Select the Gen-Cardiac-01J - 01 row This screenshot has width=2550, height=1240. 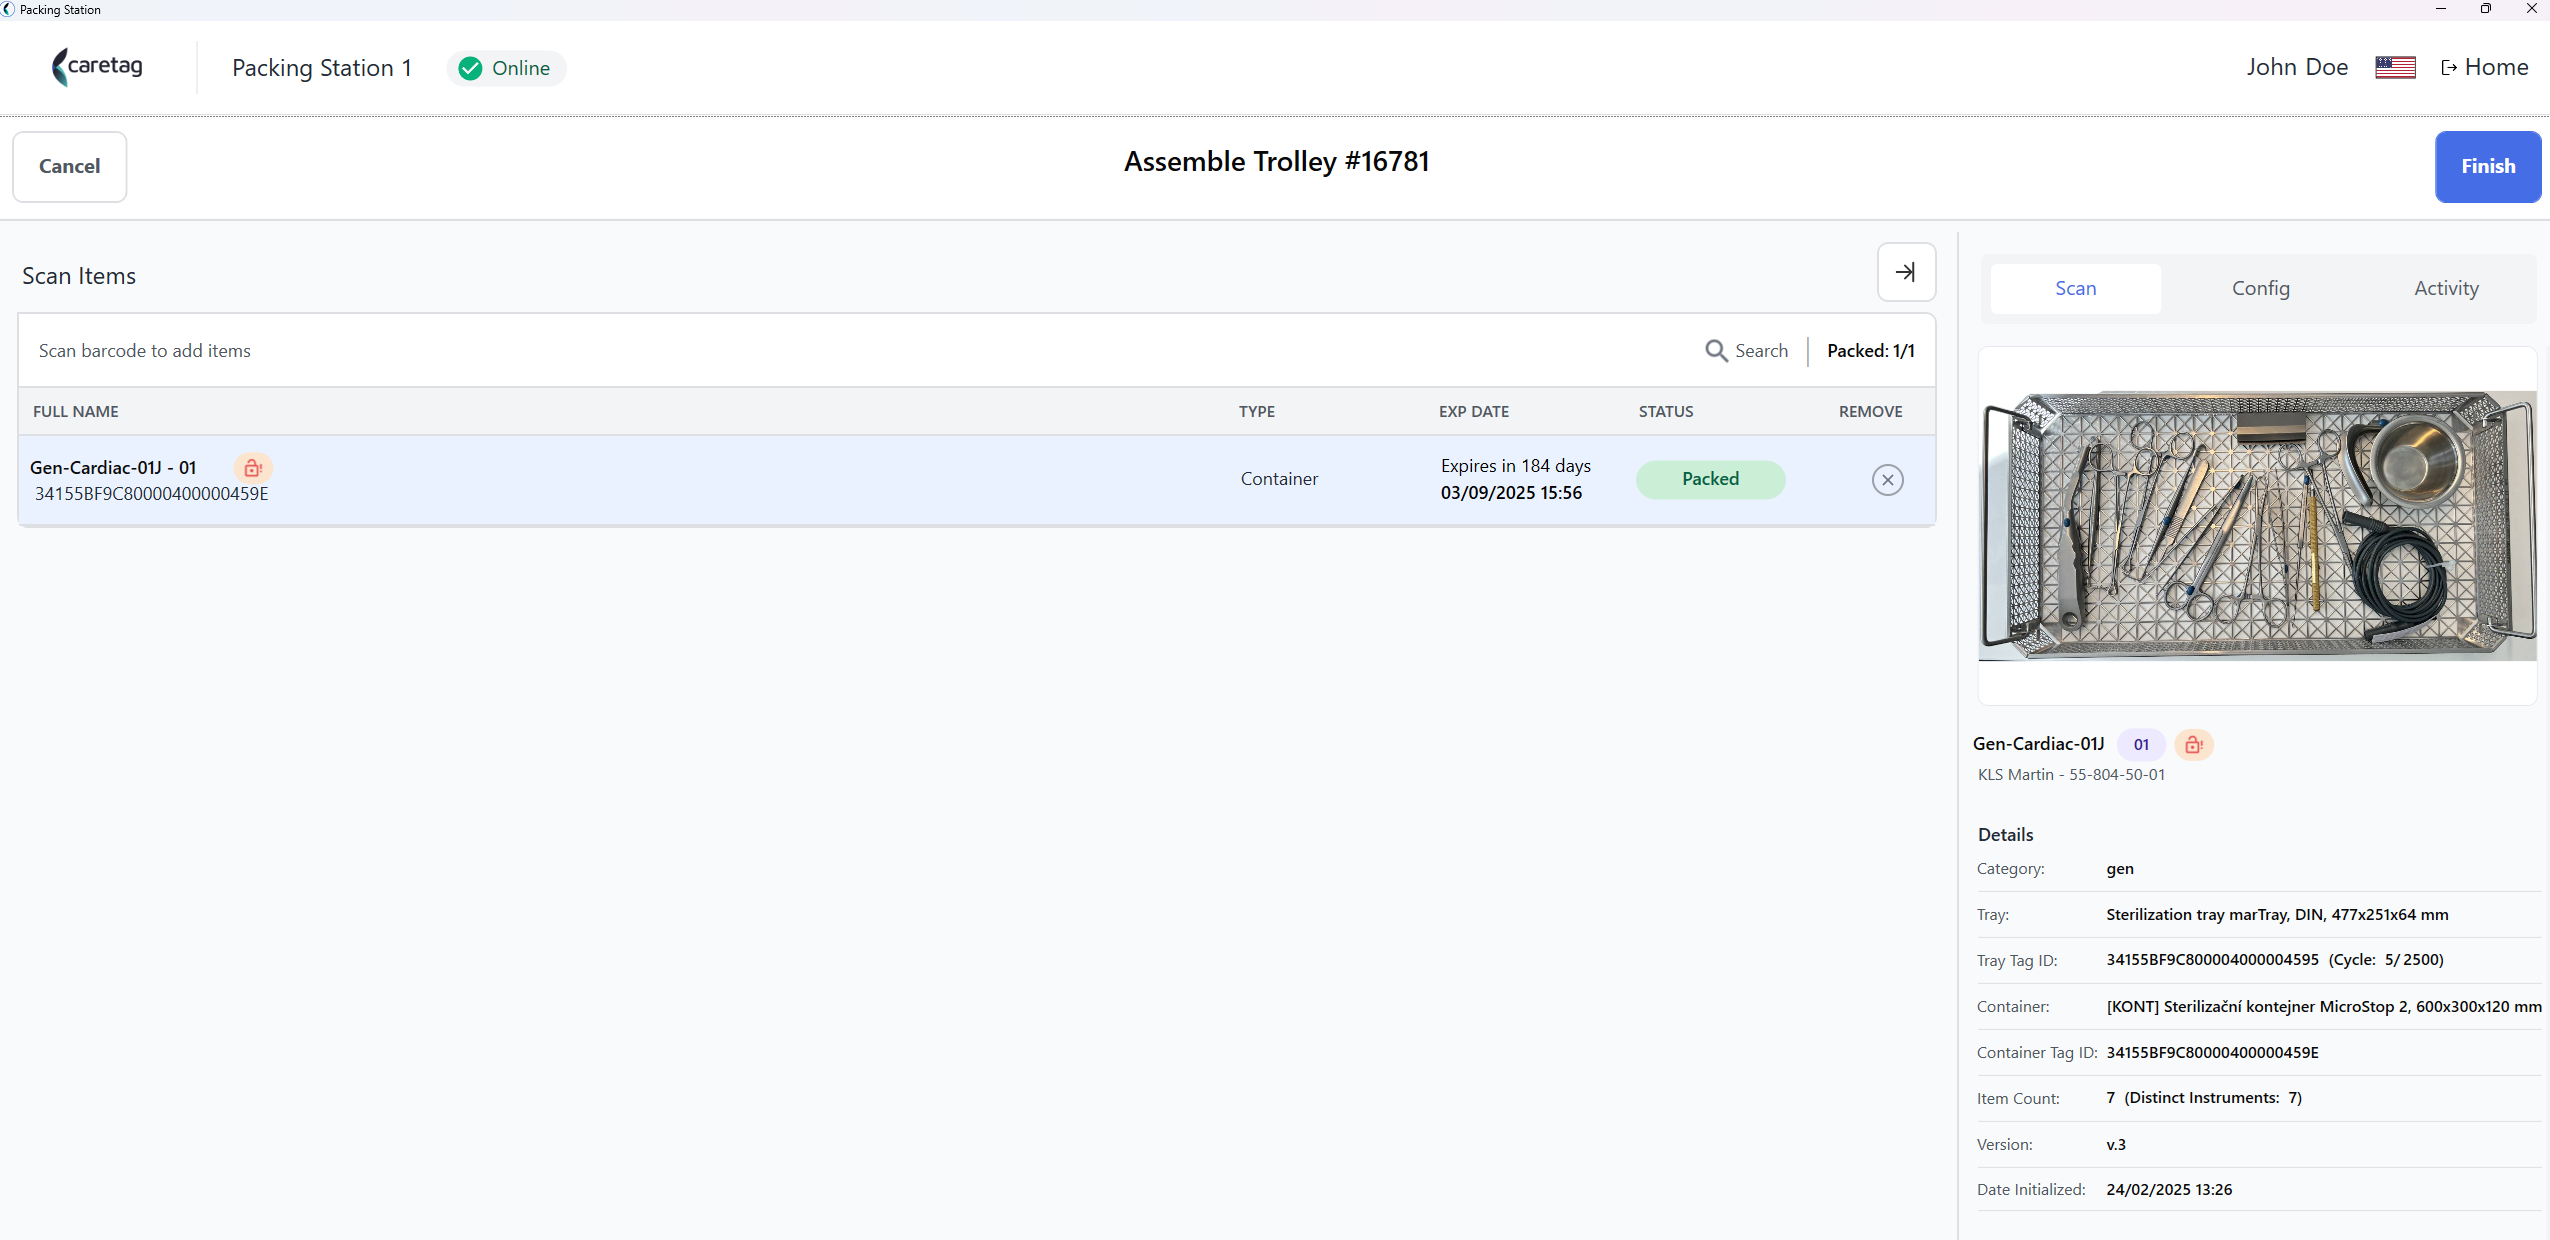tap(977, 480)
